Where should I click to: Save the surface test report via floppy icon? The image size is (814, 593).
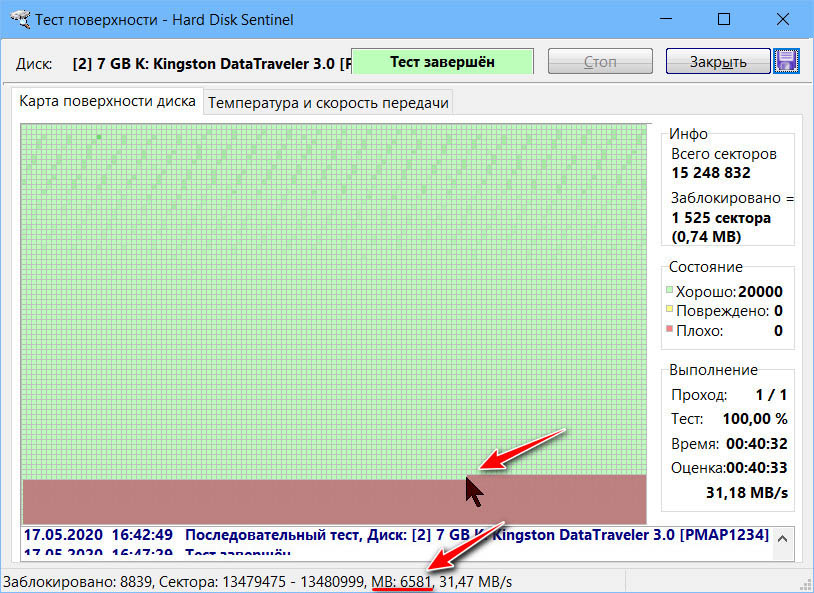pyautogui.click(x=786, y=61)
